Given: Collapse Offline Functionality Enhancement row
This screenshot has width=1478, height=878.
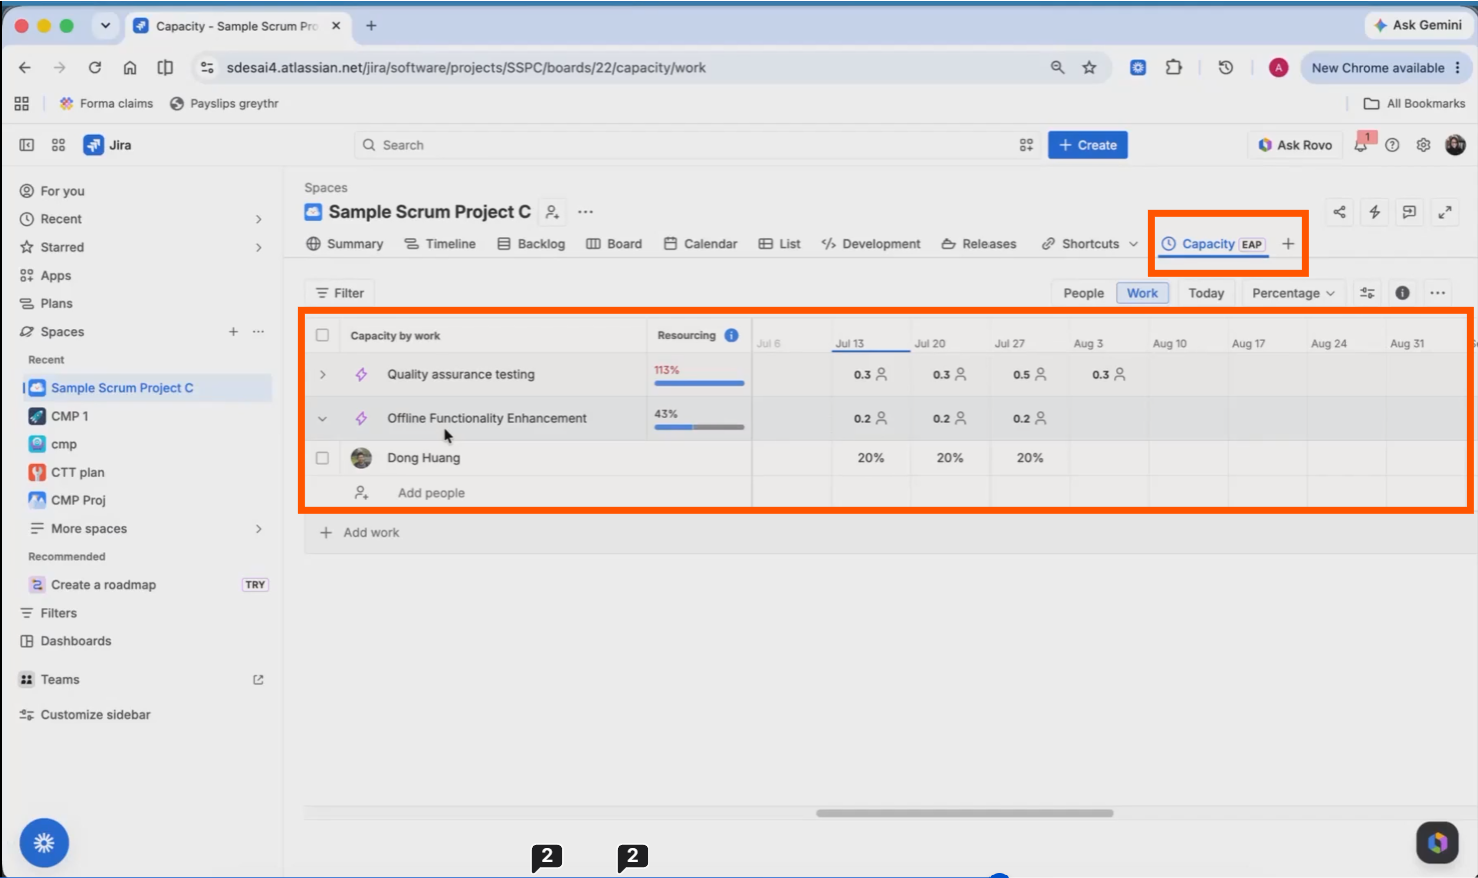Looking at the screenshot, I should coord(322,418).
